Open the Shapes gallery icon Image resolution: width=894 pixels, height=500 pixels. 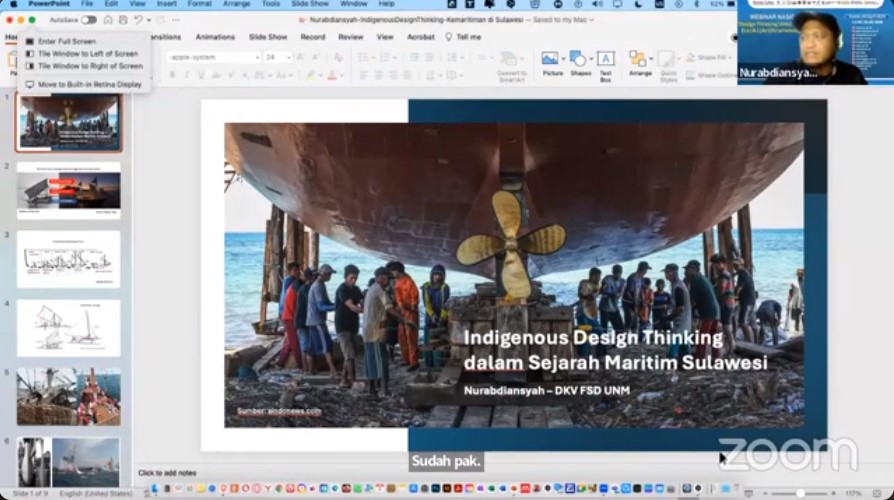point(578,58)
